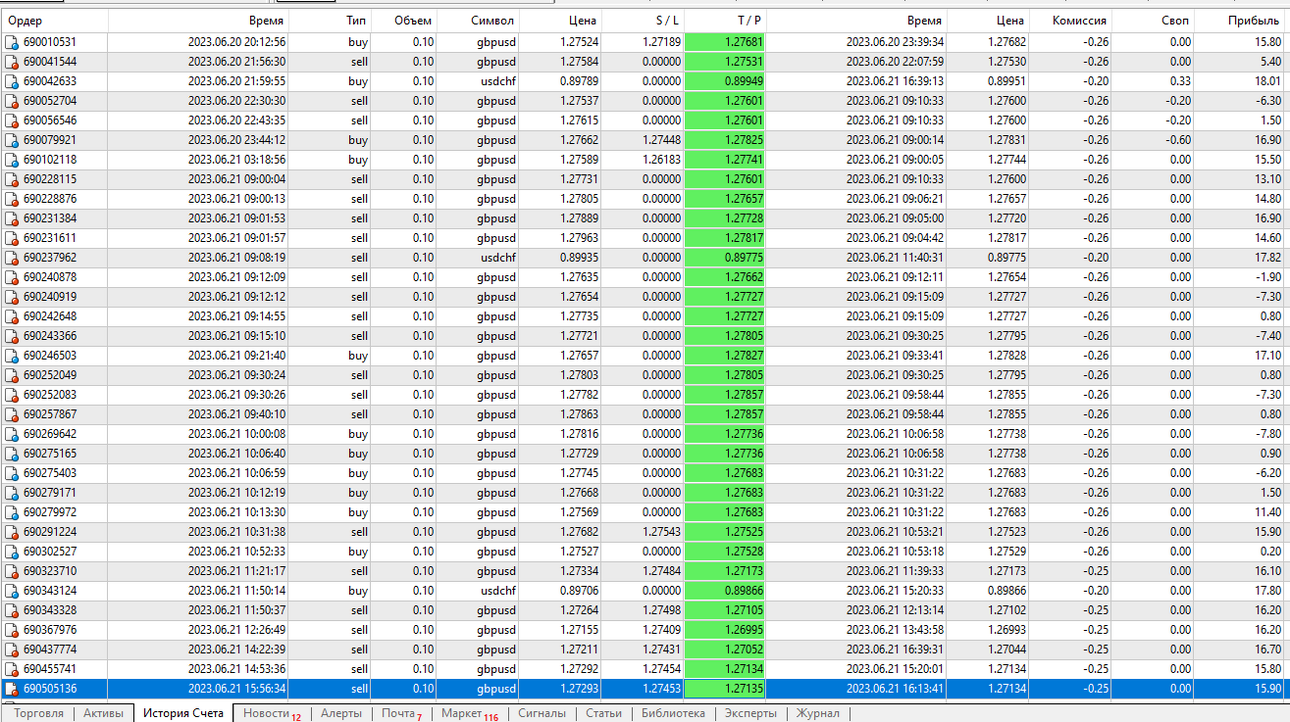The height and width of the screenshot is (722, 1290).
Task: Click the order icon for 690042633
Action: point(12,81)
